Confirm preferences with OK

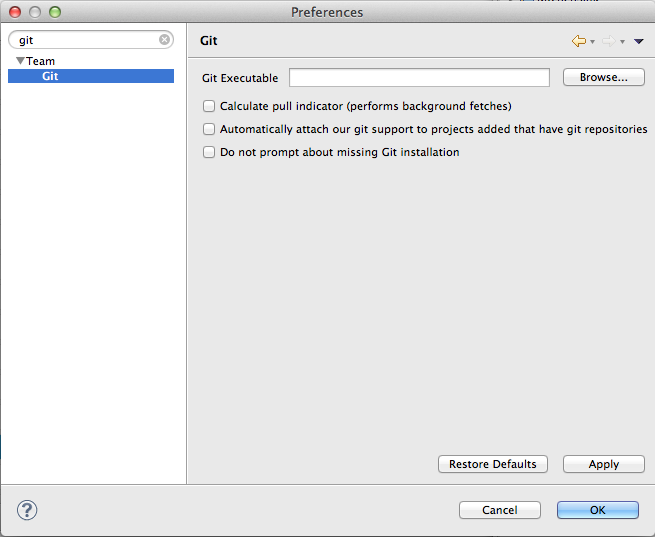pyautogui.click(x=597, y=510)
